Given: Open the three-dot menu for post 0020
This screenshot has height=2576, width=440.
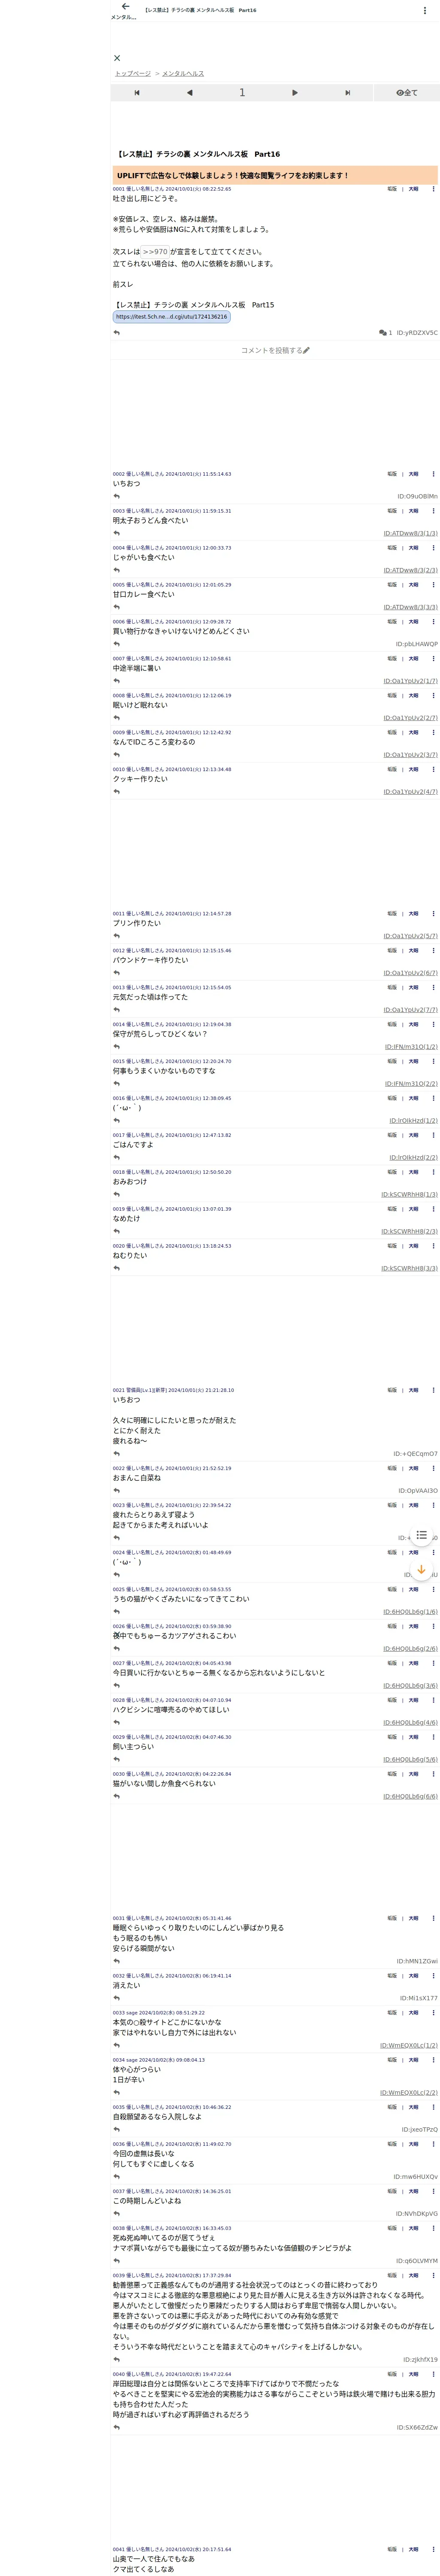Looking at the screenshot, I should [x=433, y=1246].
